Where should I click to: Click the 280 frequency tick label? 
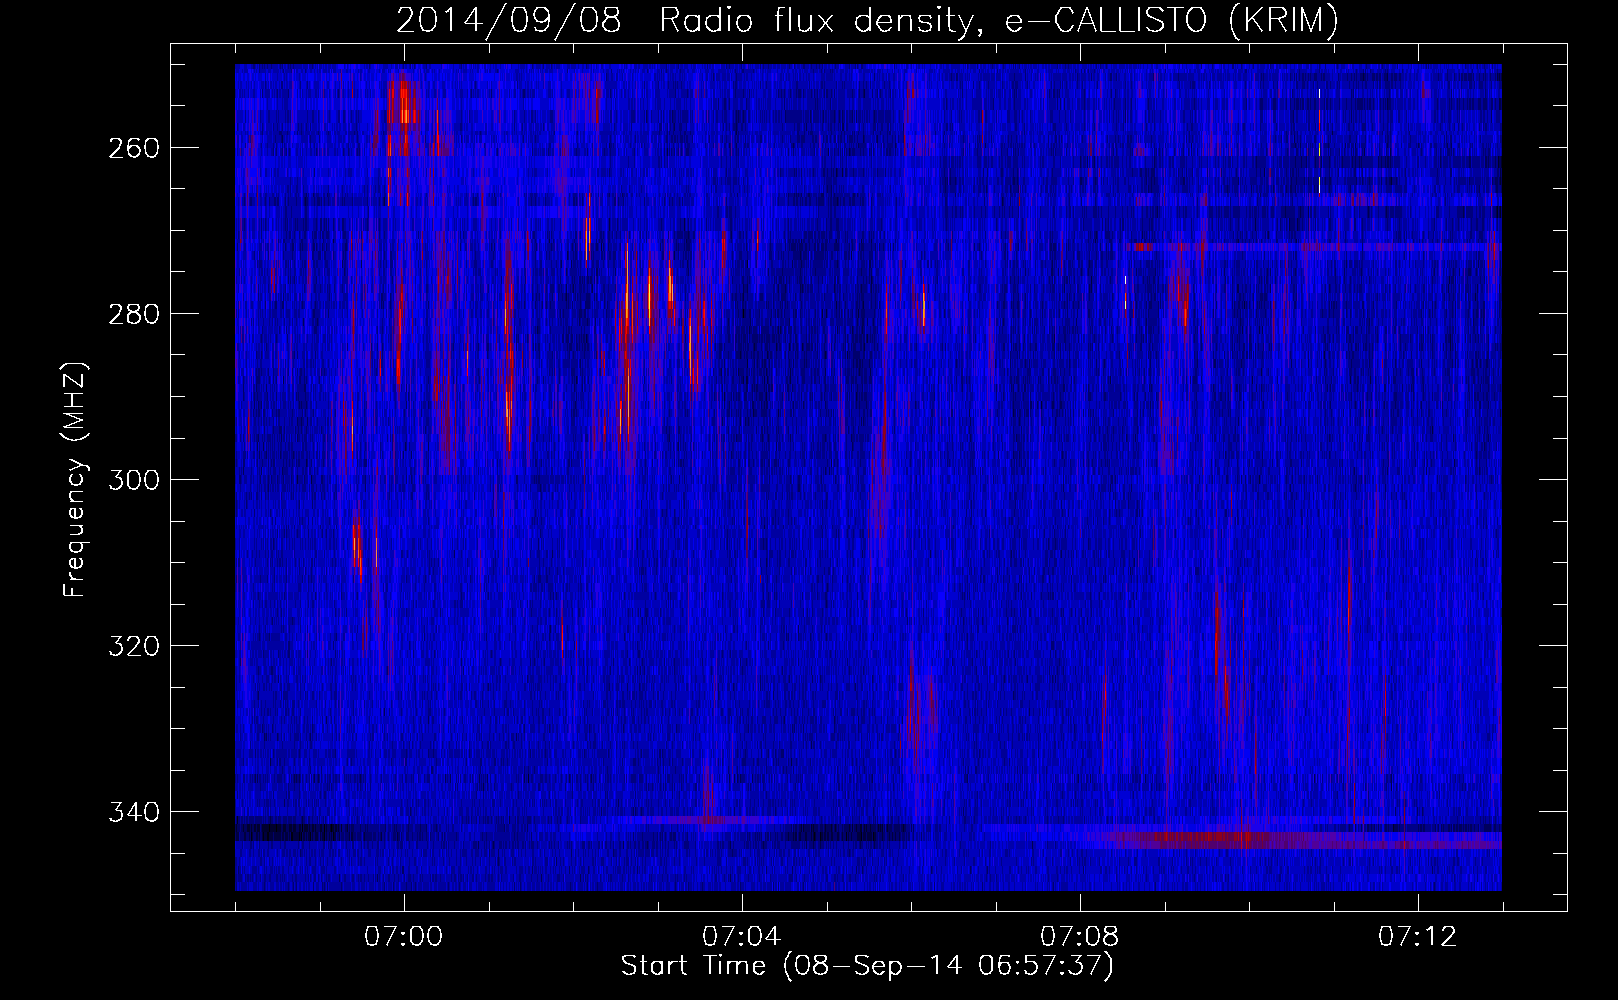click(132, 314)
